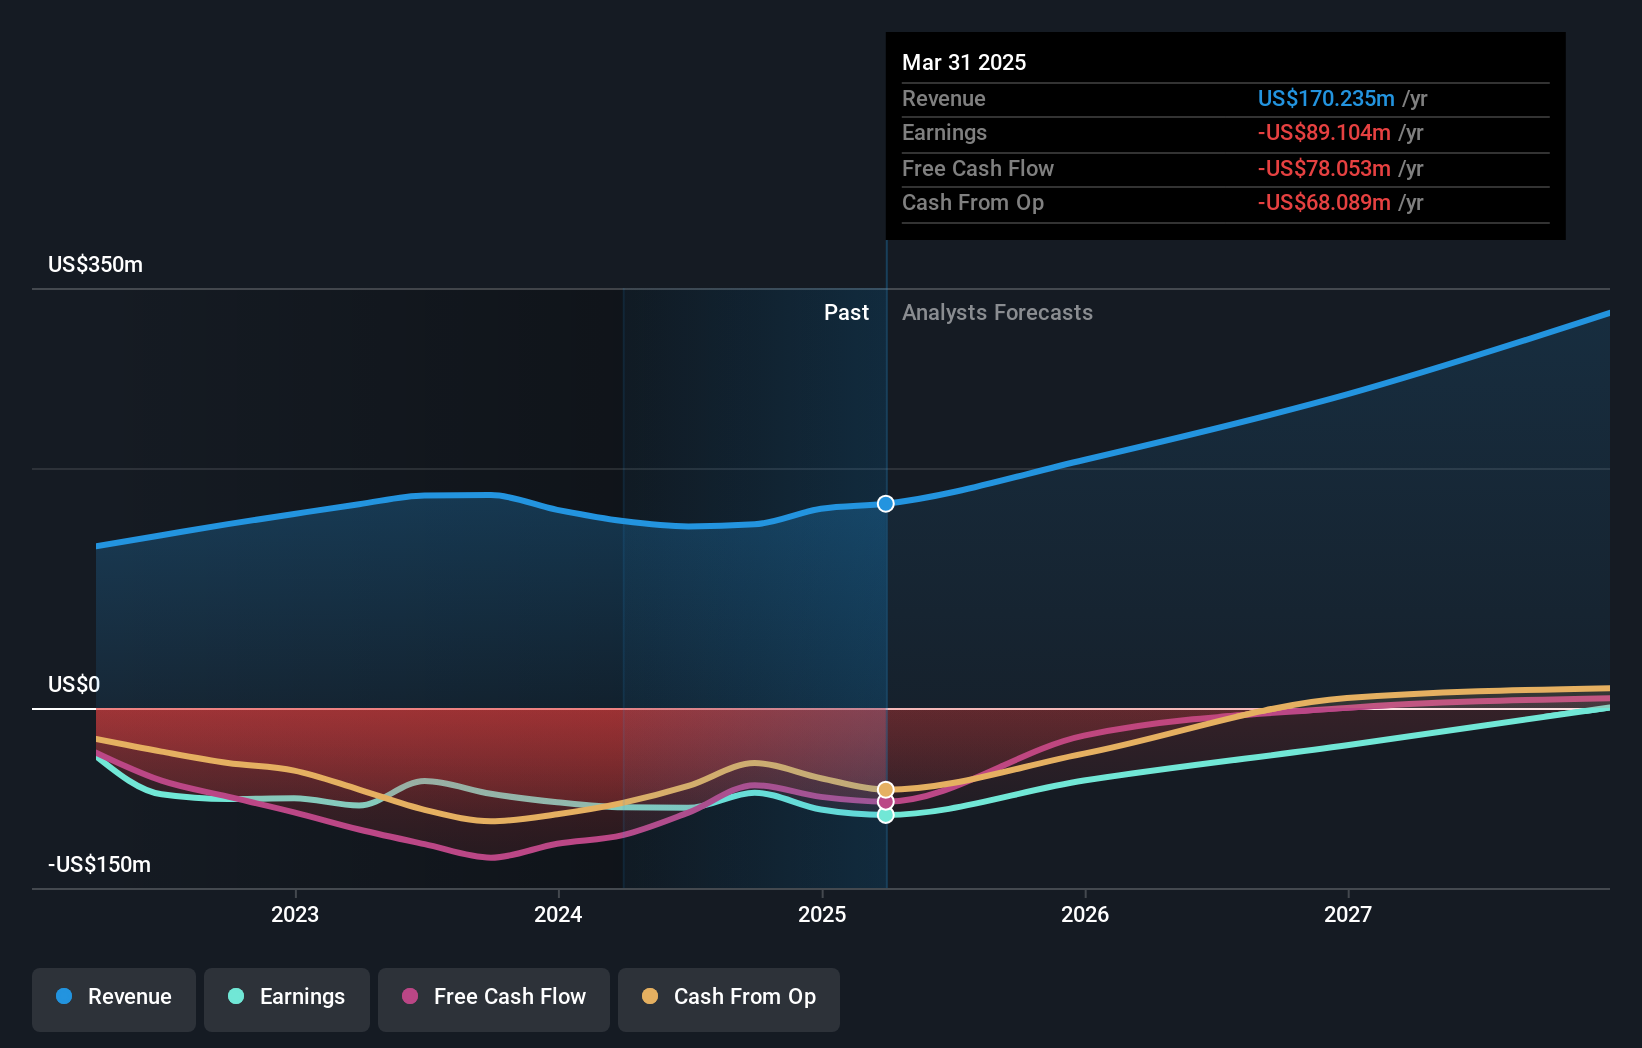The height and width of the screenshot is (1048, 1642).
Task: Click the US$170.235m revenue value
Action: pyautogui.click(x=1326, y=99)
